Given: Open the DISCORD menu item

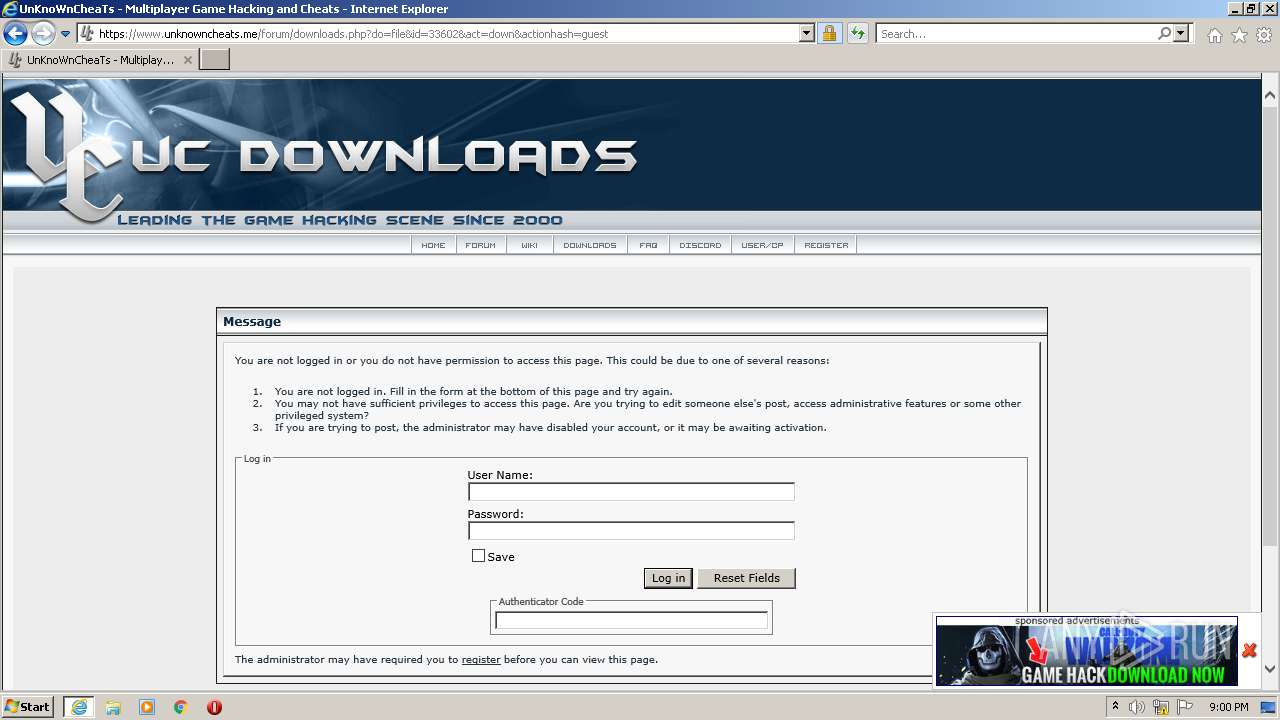Looking at the screenshot, I should pyautogui.click(x=700, y=245).
